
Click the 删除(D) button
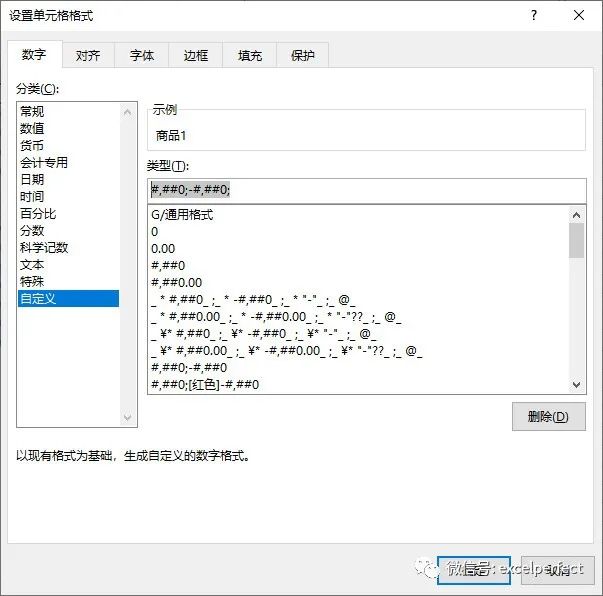pyautogui.click(x=549, y=416)
